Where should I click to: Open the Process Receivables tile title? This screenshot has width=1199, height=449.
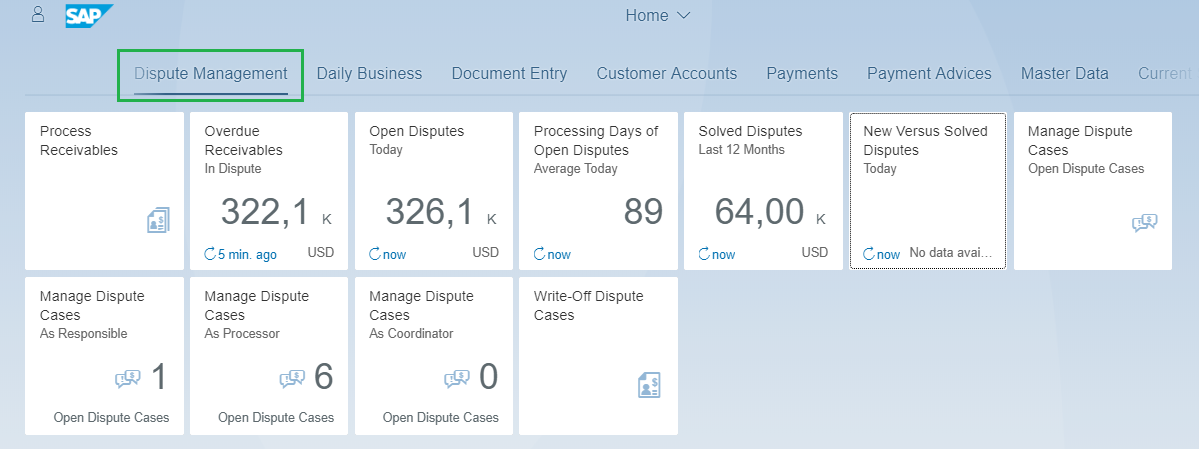[79, 141]
